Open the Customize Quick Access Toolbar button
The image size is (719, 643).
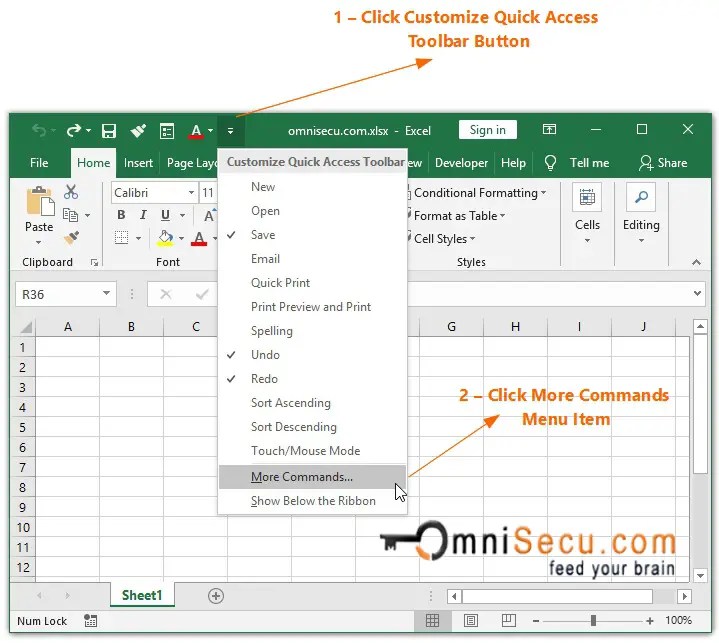231,131
